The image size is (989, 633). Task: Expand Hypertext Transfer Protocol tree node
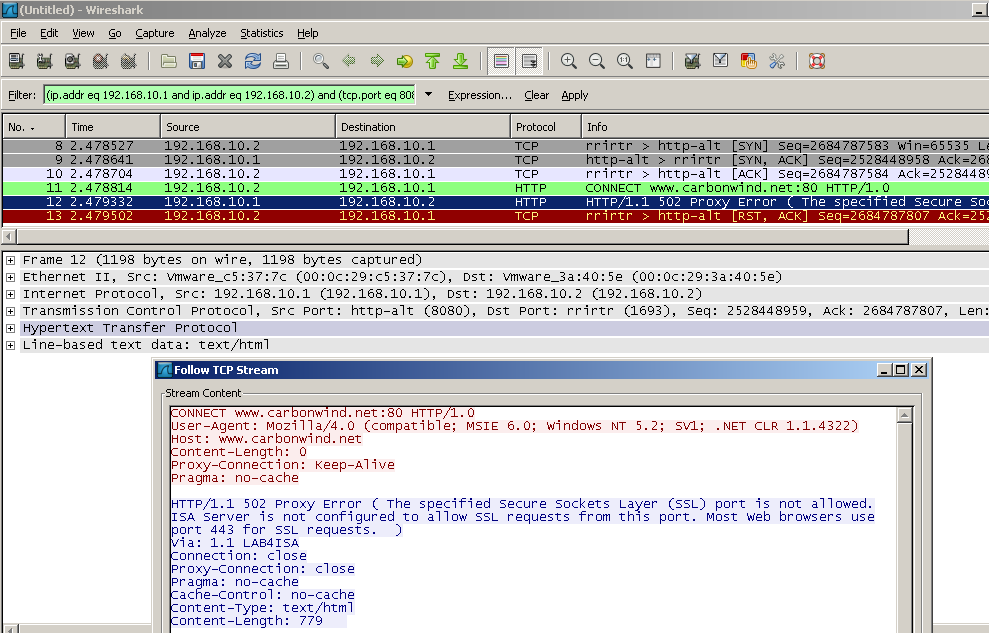pos(10,328)
